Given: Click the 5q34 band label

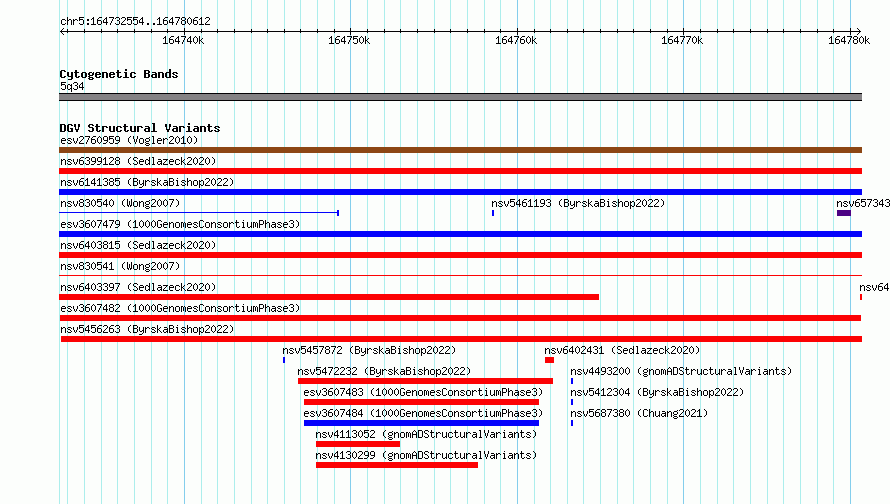Looking at the screenshot, I should (72, 86).
